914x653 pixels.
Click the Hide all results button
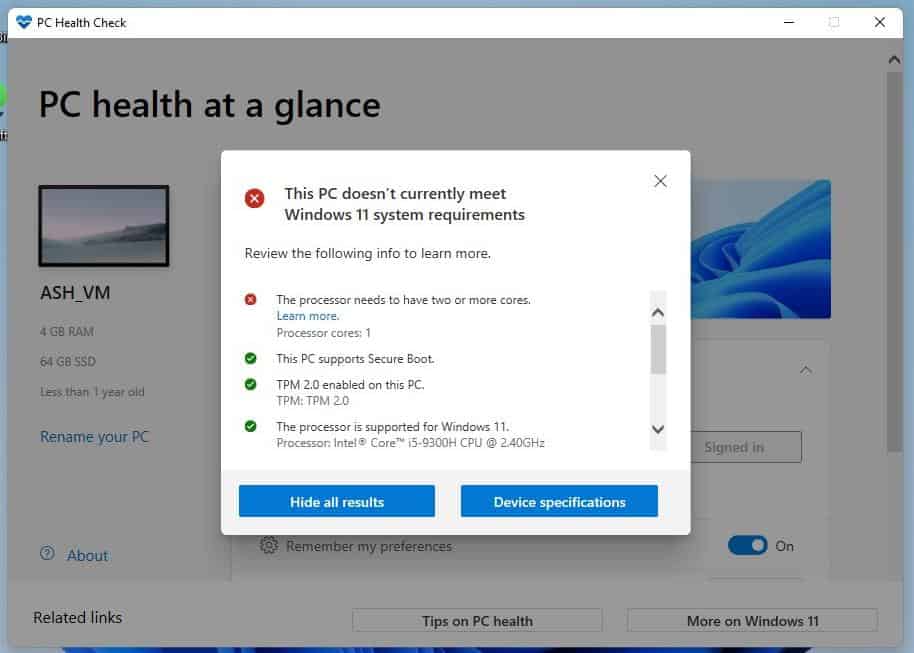point(336,501)
